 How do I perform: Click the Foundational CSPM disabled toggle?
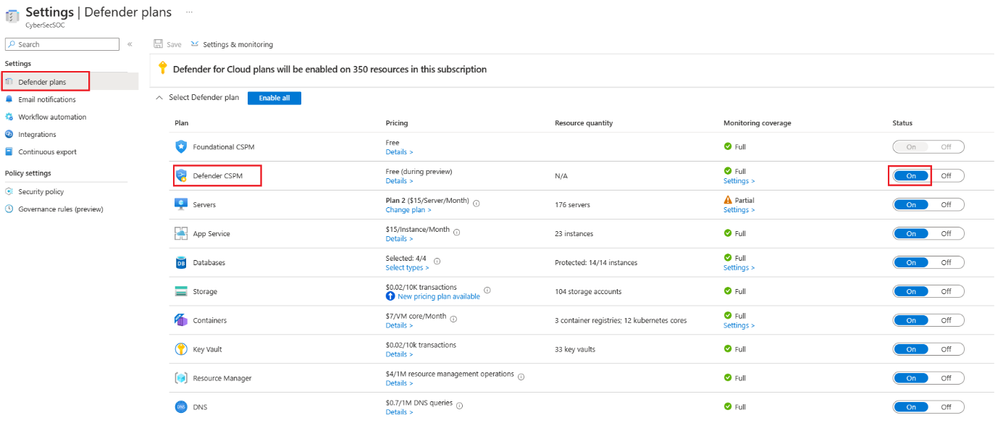point(929,147)
